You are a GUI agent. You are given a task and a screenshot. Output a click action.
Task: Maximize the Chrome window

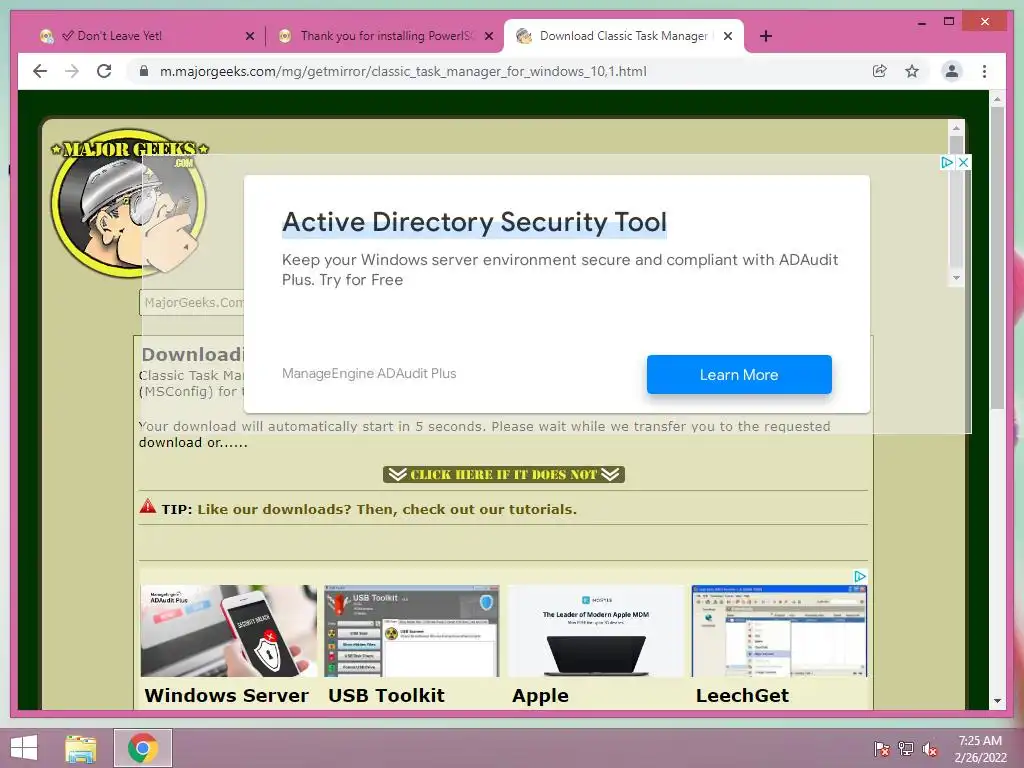(949, 22)
